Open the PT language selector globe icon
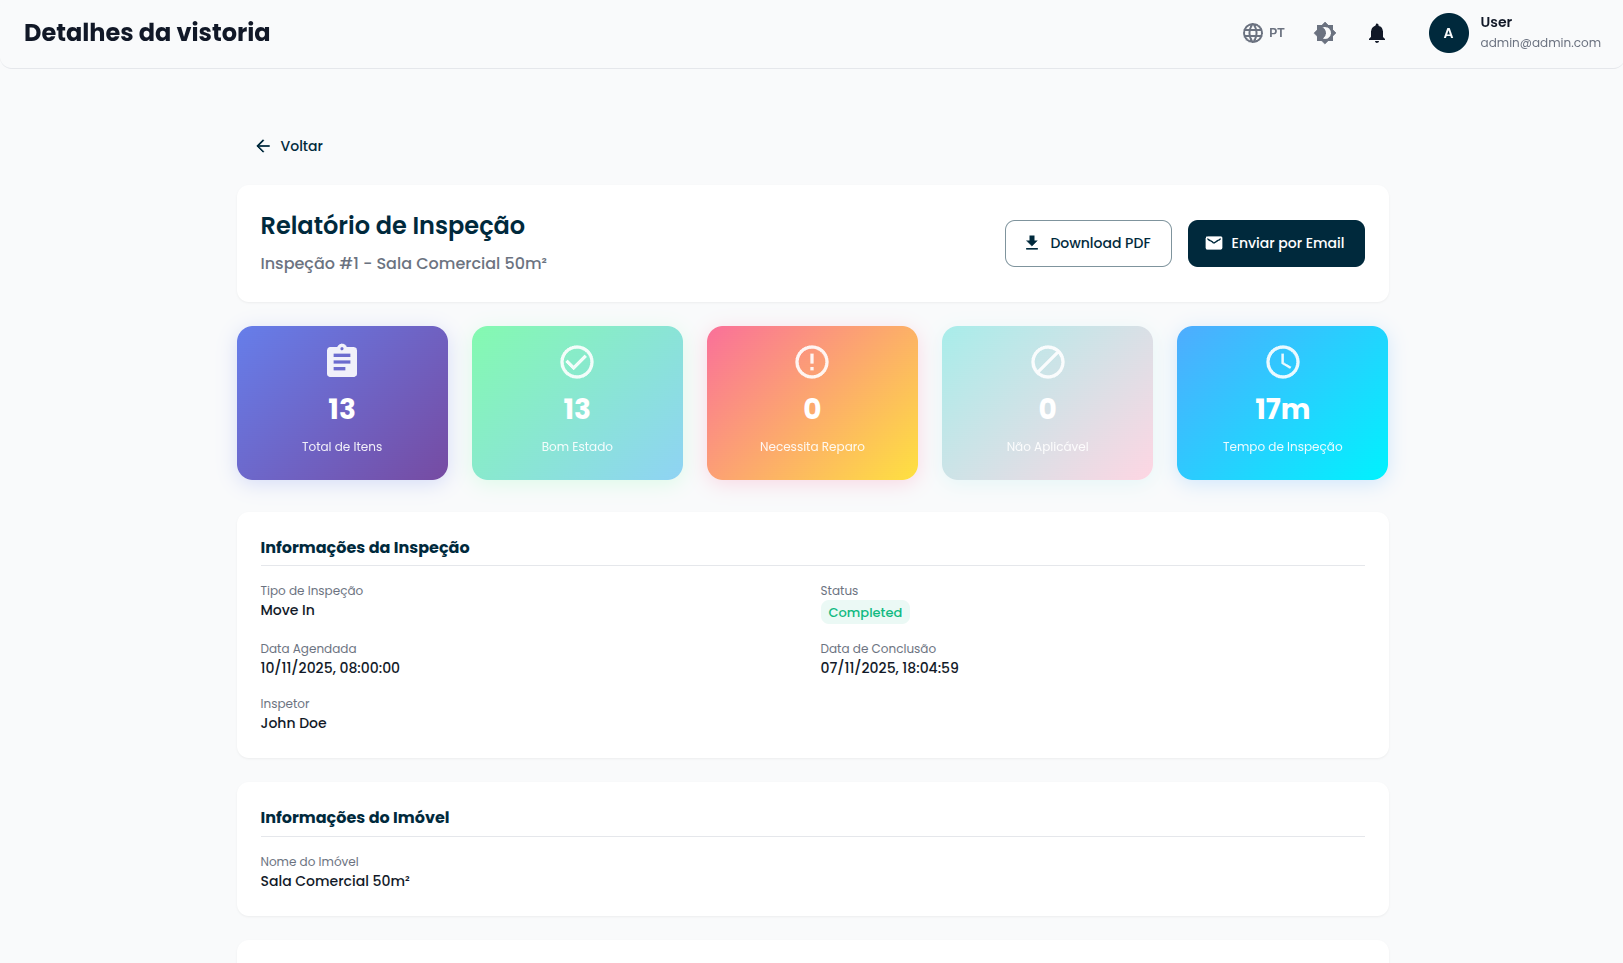The height and width of the screenshot is (963, 1623). (x=1252, y=32)
